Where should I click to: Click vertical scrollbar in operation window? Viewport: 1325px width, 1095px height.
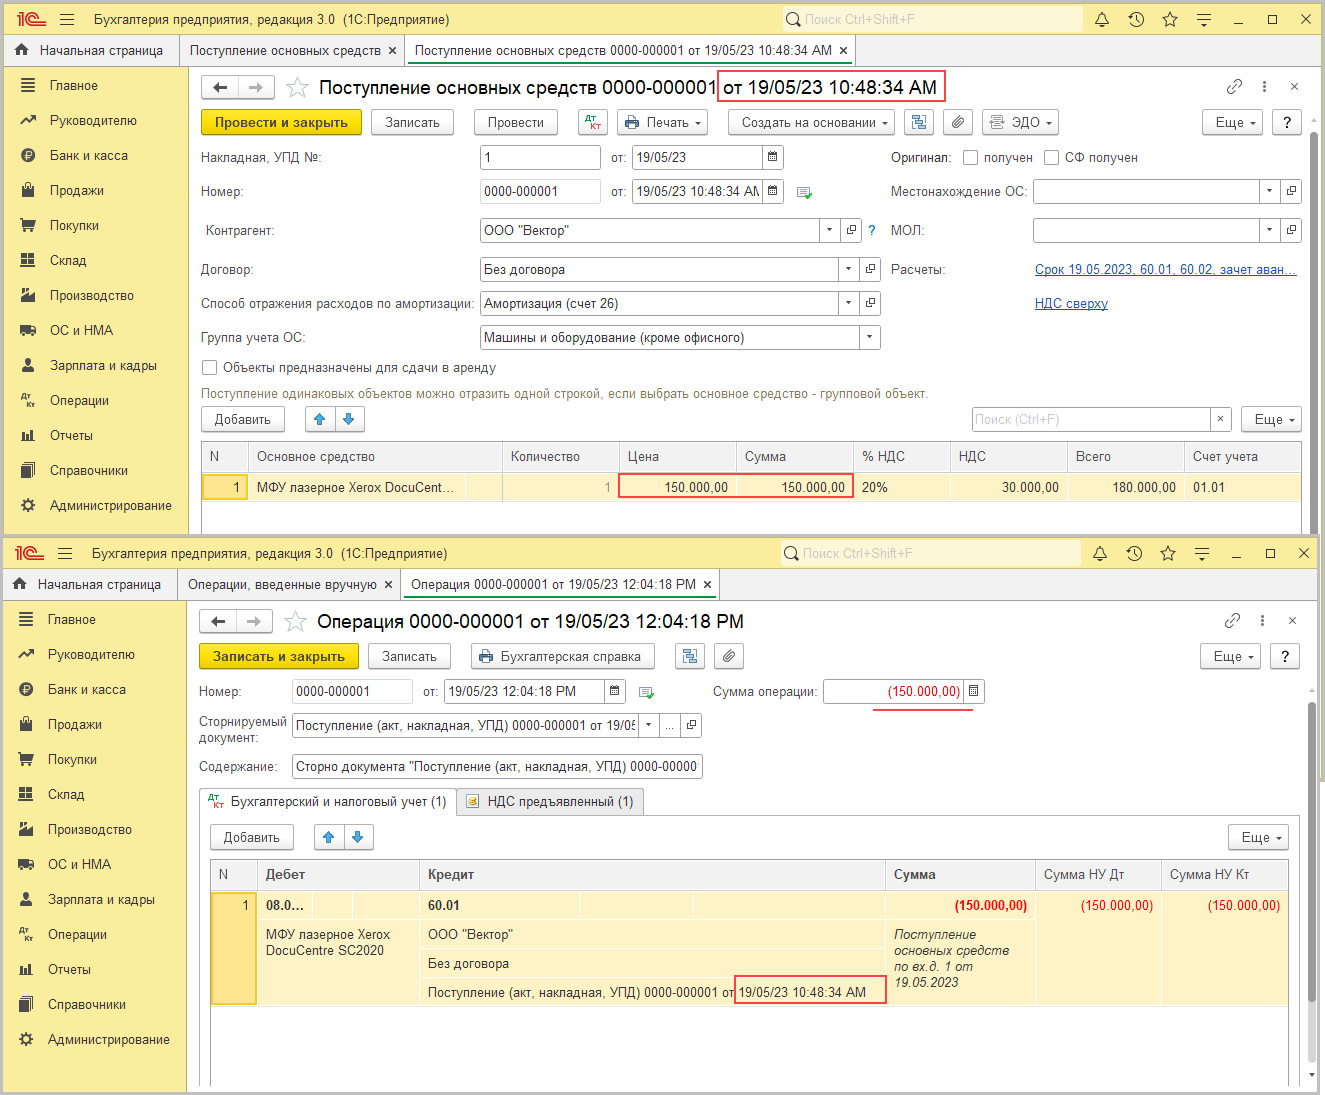pos(1312,850)
